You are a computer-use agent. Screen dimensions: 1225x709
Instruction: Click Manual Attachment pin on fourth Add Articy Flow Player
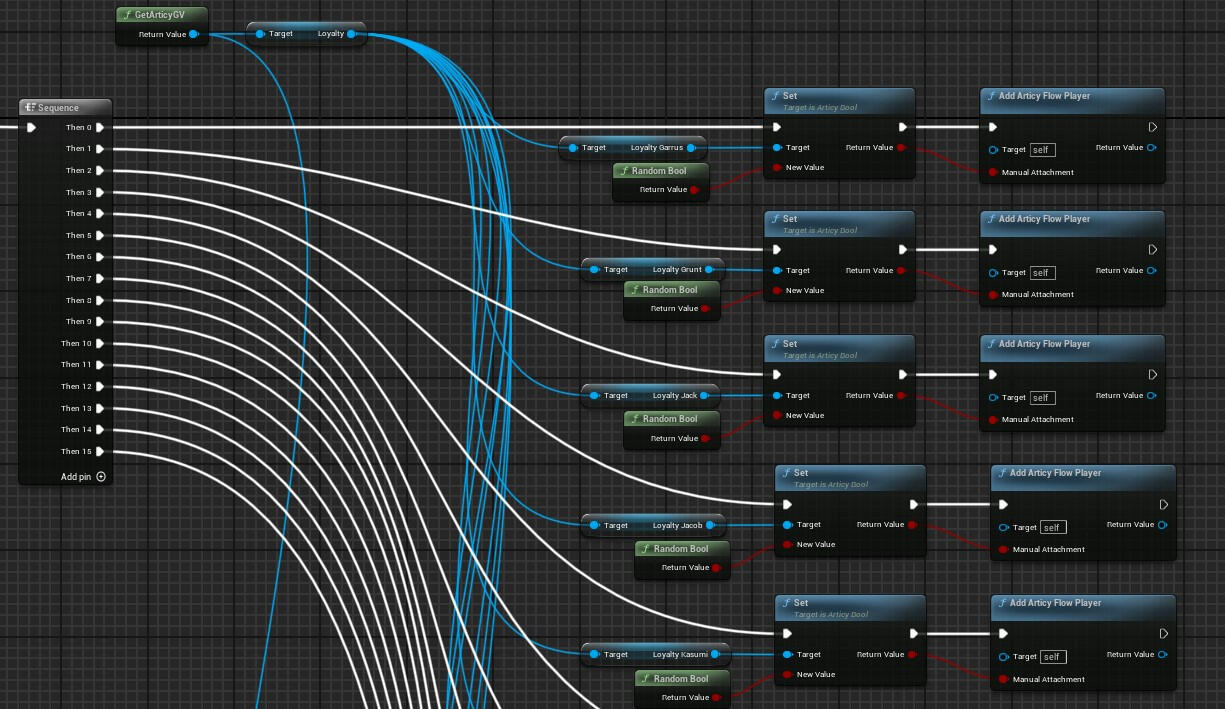[1004, 550]
